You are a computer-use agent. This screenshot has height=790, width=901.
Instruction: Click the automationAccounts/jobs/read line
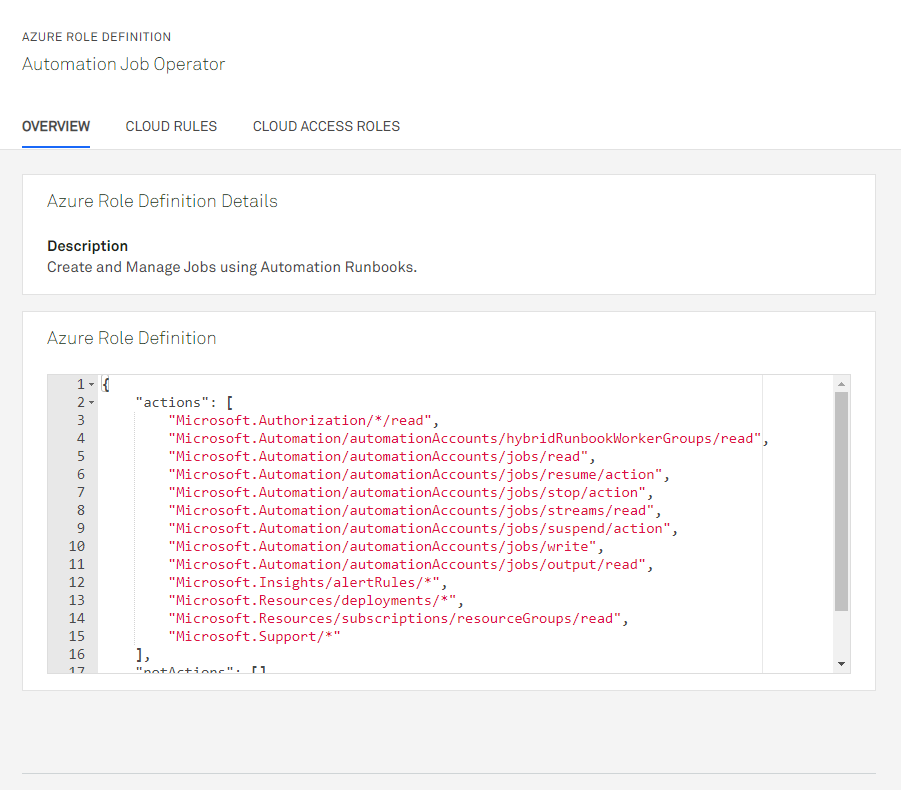point(382,456)
